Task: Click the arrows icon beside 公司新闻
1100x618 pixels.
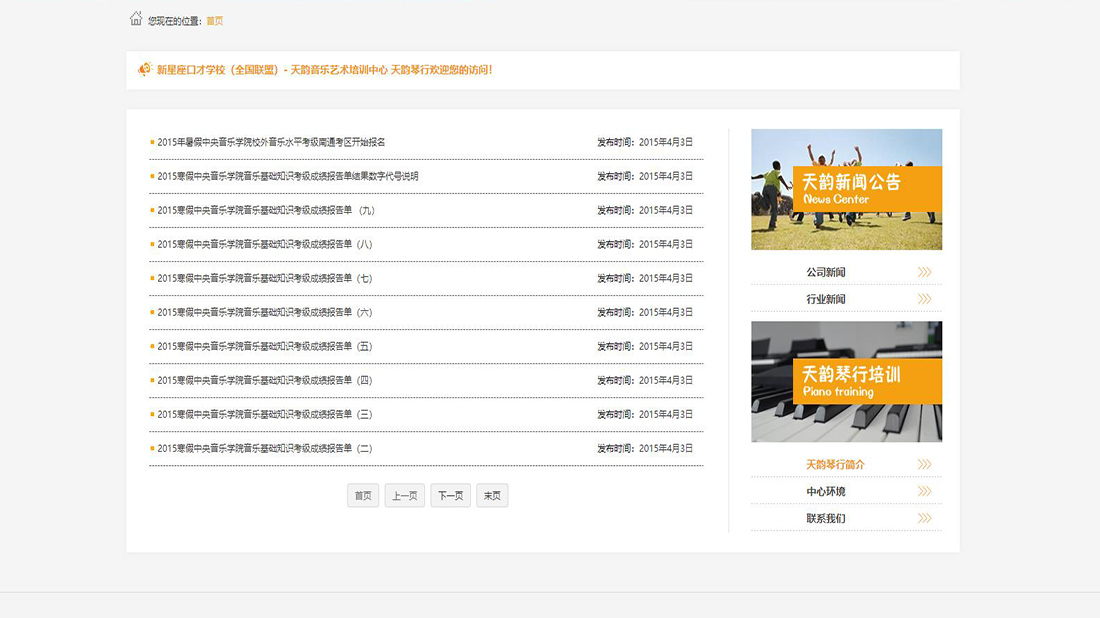Action: coord(924,272)
